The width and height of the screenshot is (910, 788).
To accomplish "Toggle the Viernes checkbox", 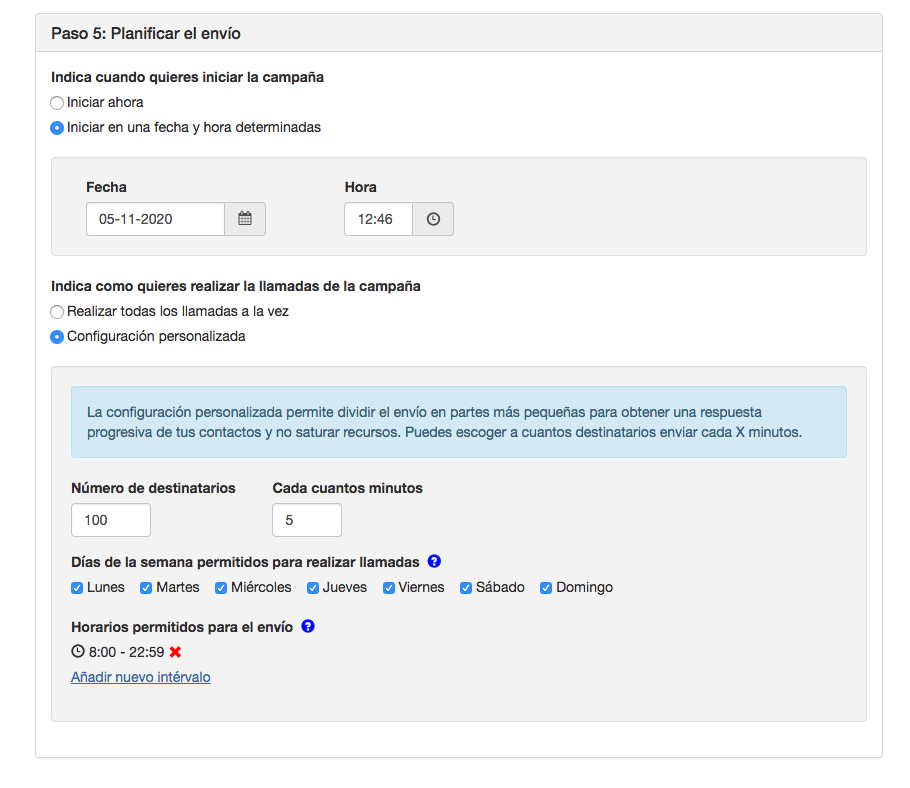I will 388,588.
